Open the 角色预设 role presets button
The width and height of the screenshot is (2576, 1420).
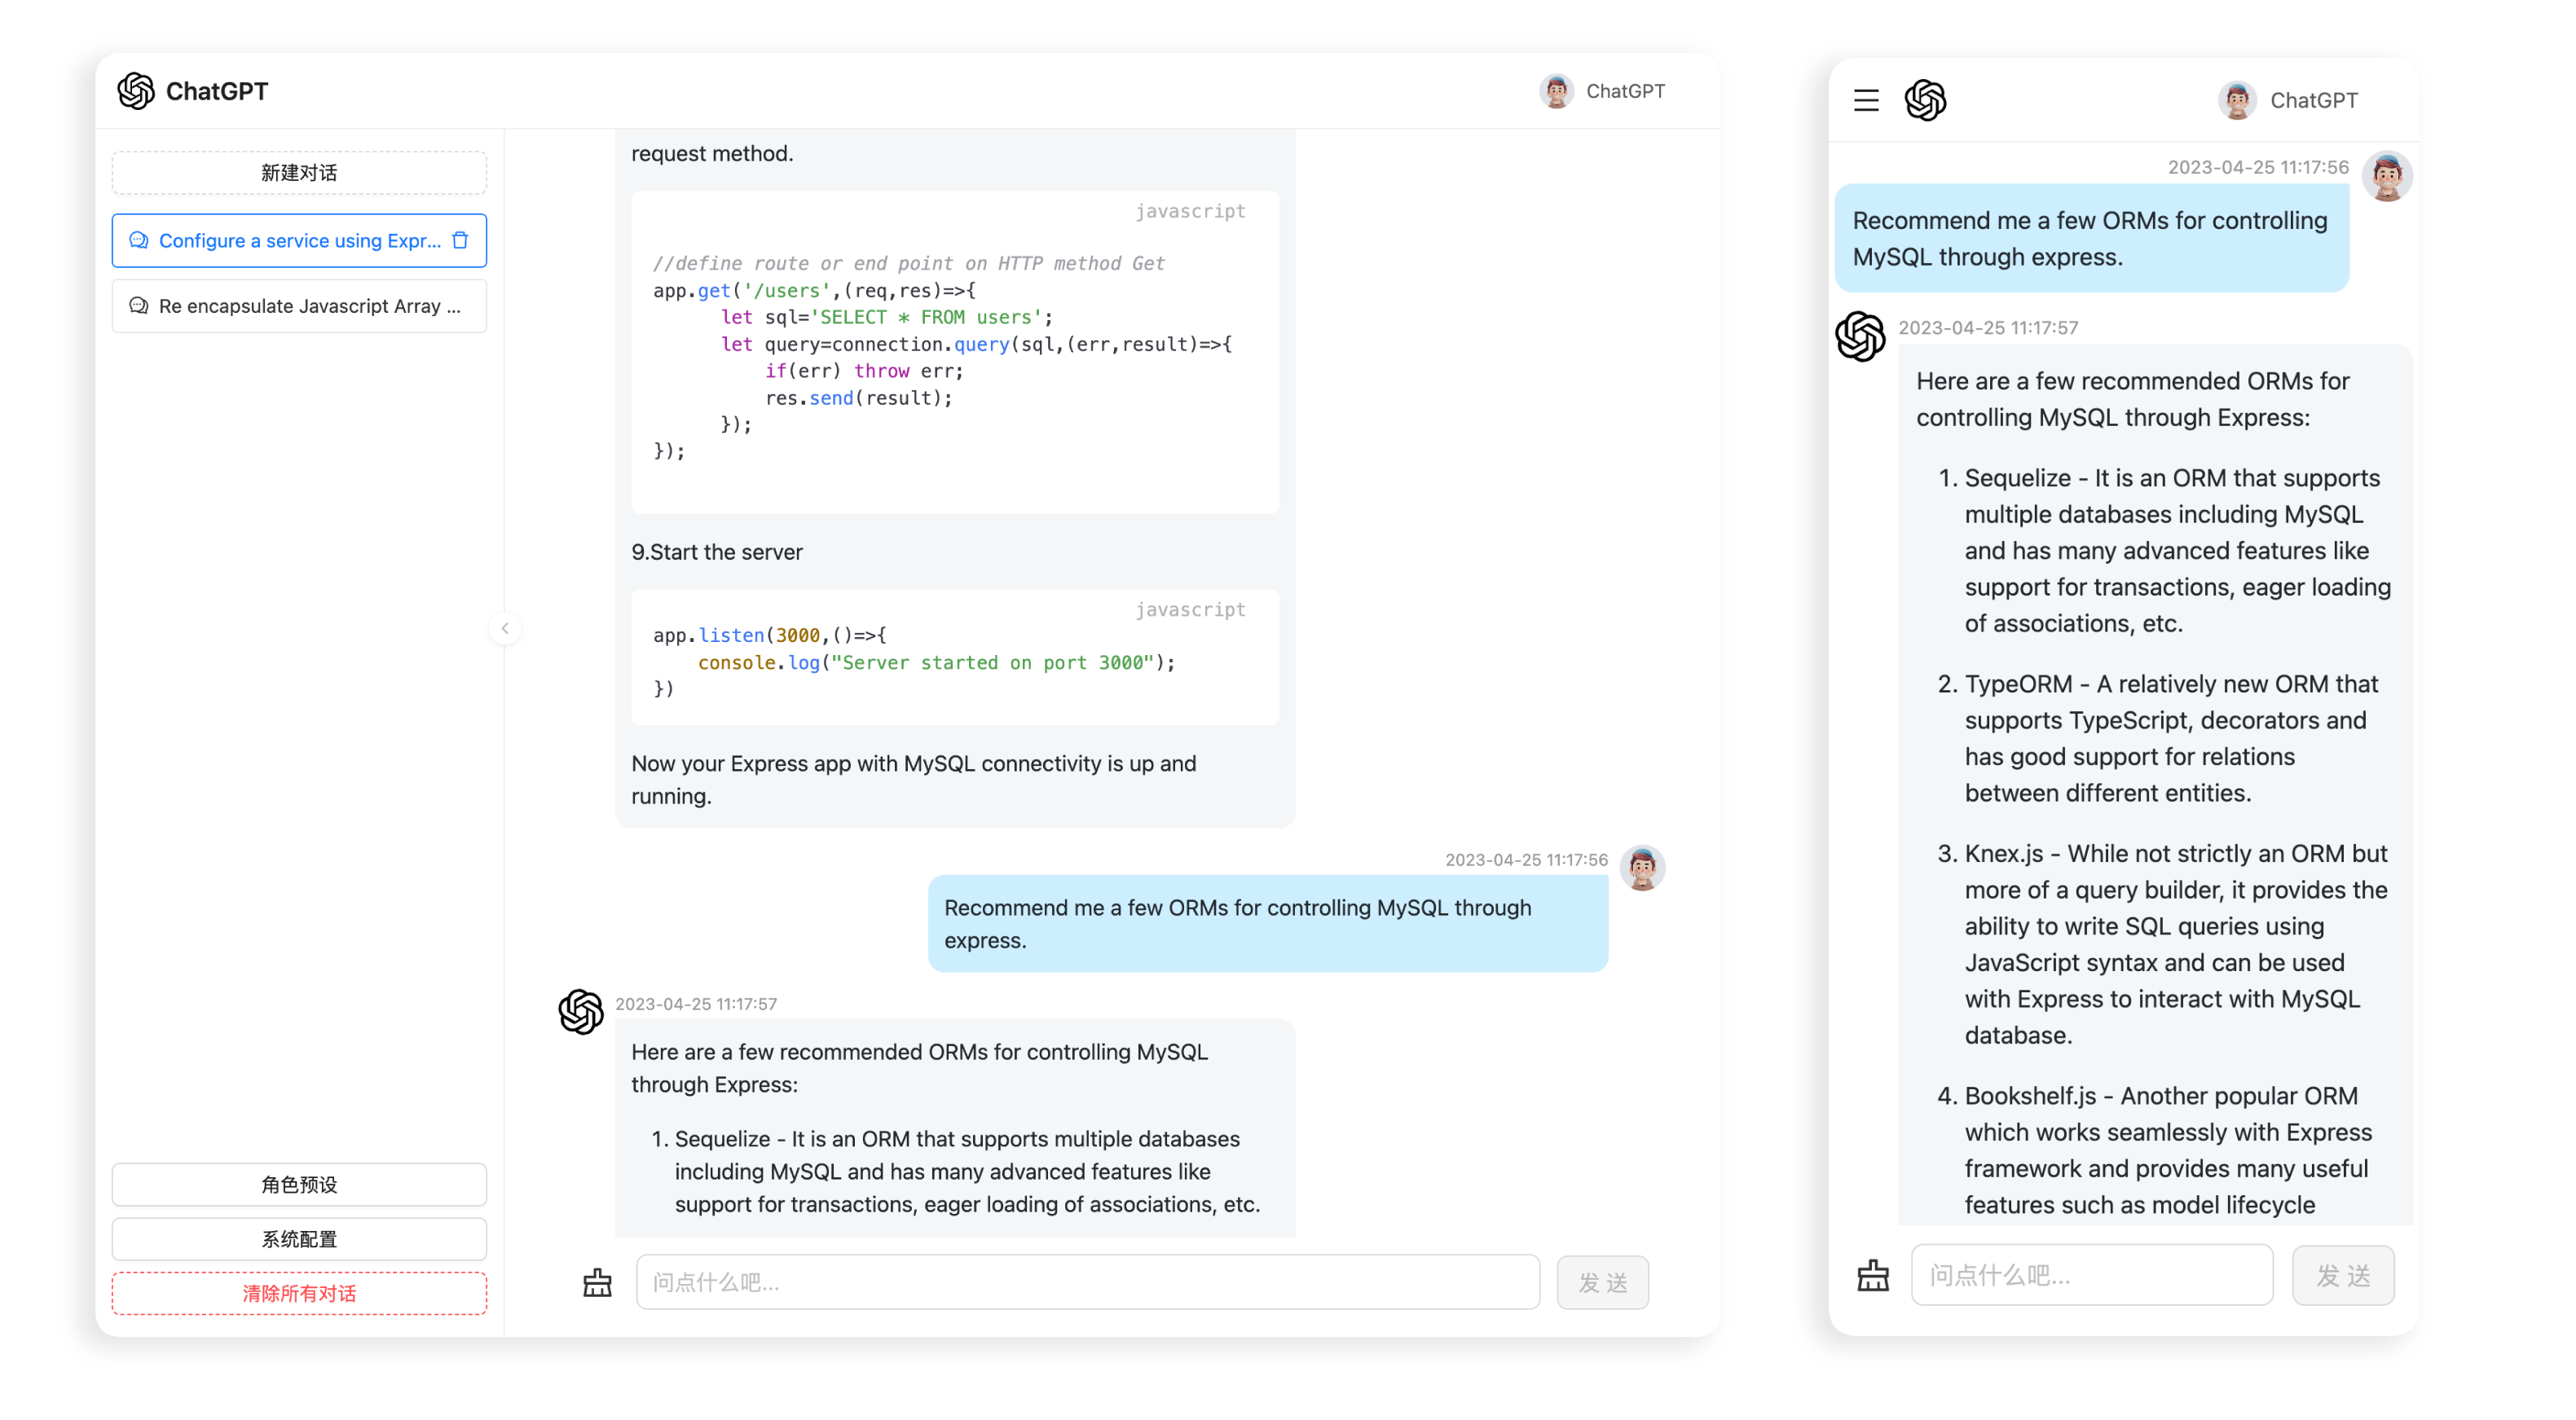pos(299,1184)
